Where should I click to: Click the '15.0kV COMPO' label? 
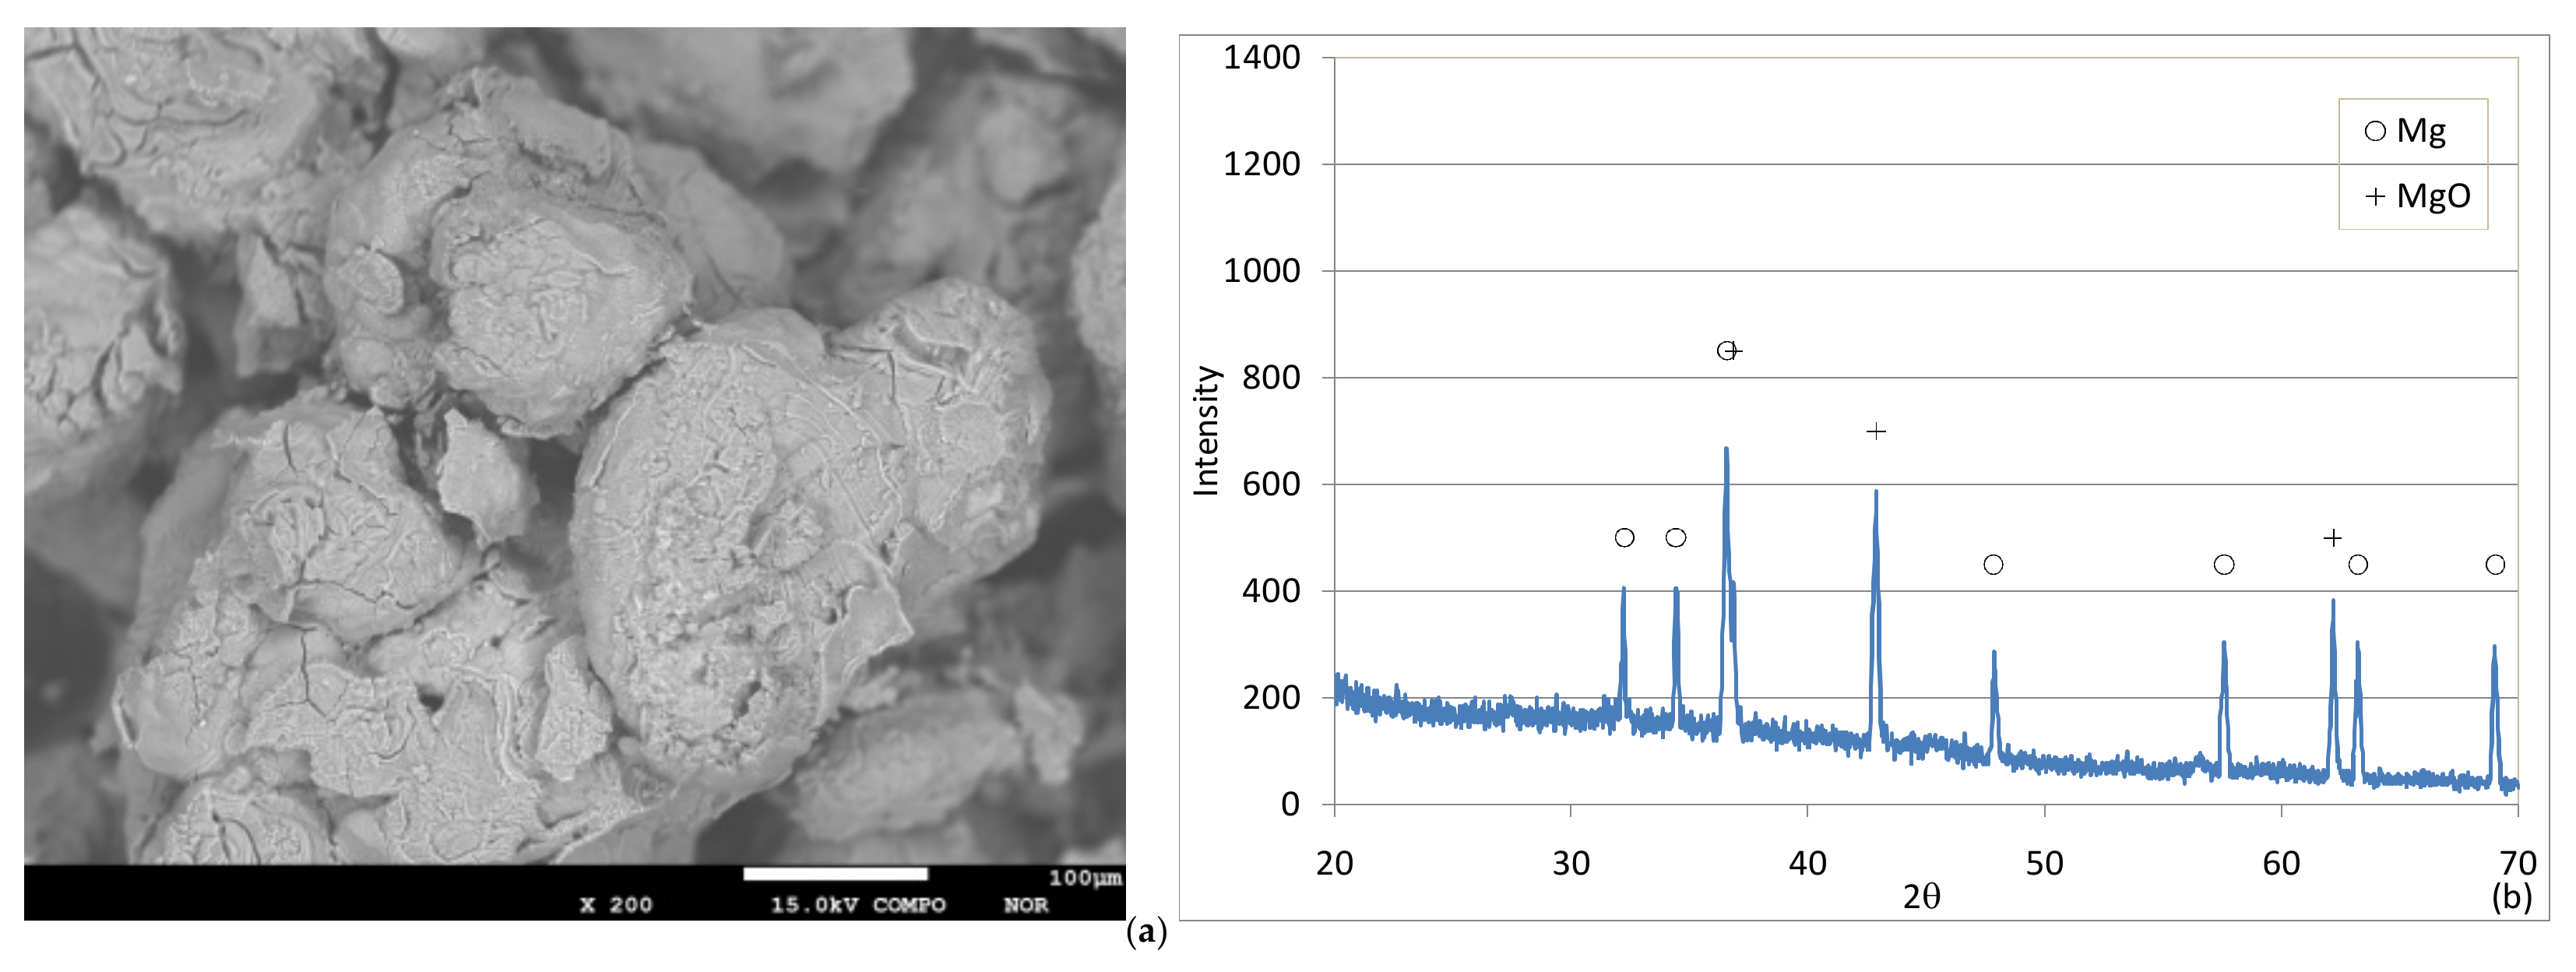click(857, 905)
